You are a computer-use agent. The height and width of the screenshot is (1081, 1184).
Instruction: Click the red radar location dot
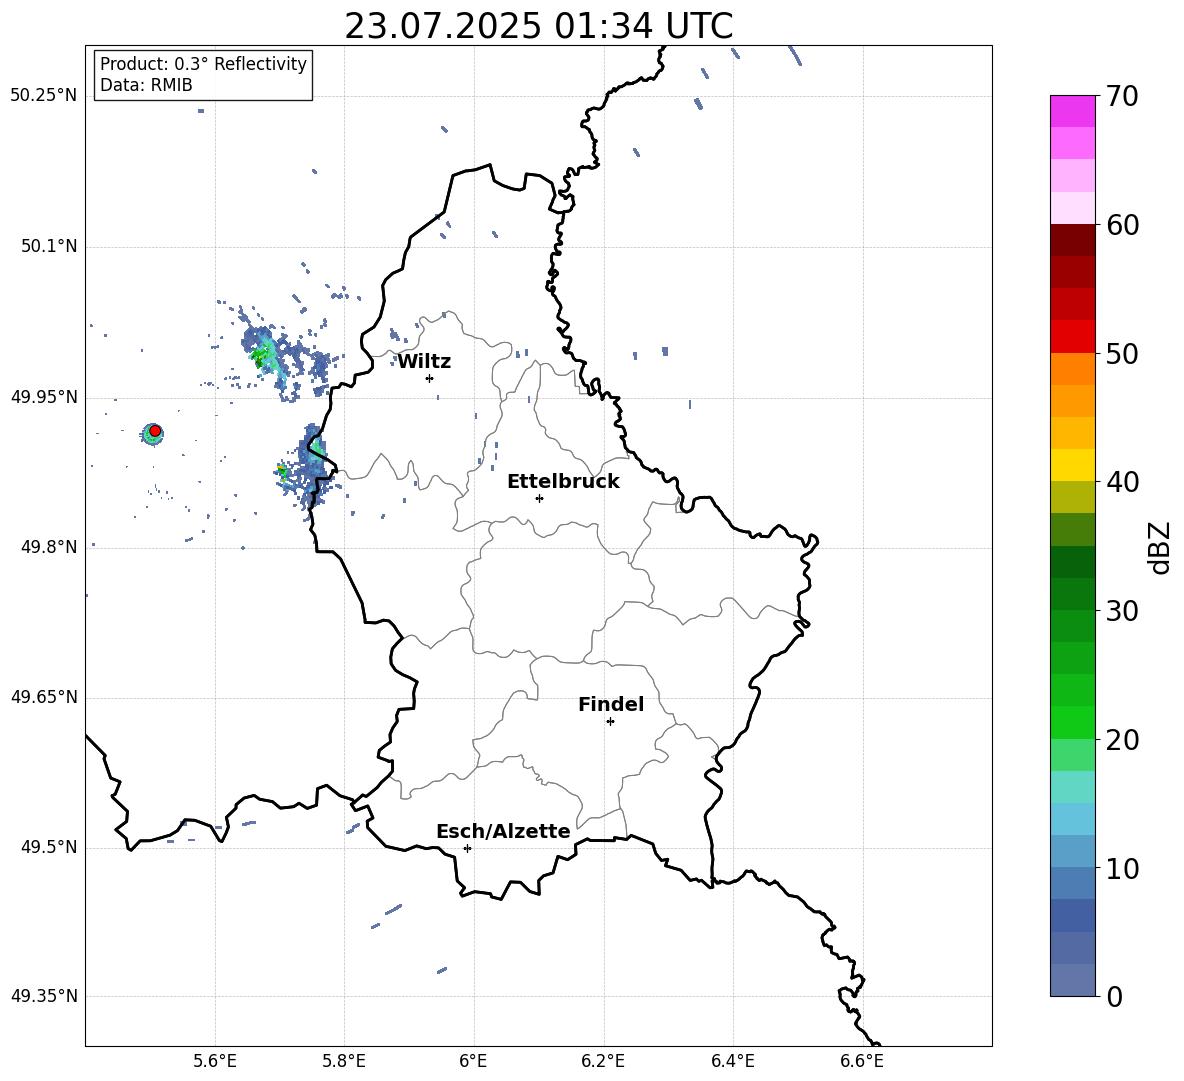click(x=155, y=431)
